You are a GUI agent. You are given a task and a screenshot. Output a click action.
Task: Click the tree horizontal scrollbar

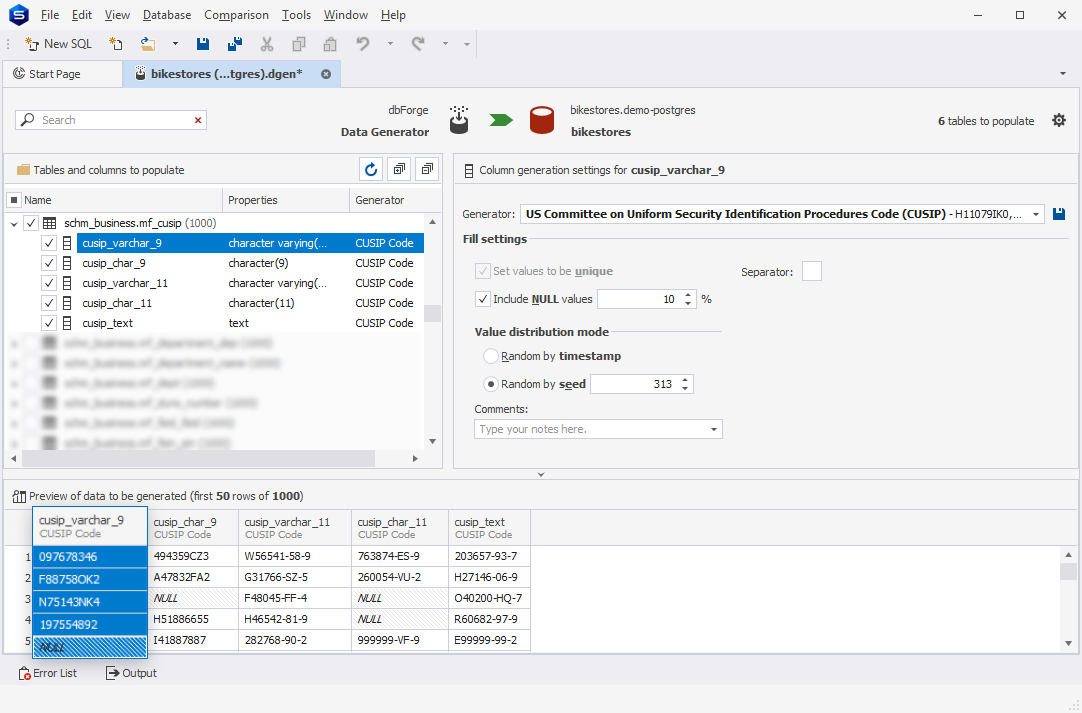199,458
